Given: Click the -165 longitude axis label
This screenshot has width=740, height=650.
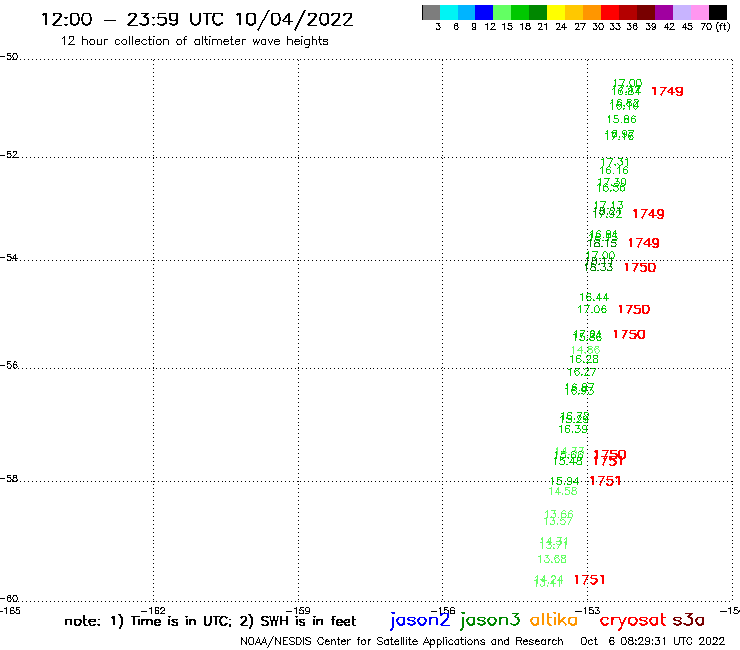Looking at the screenshot, I should pyautogui.click(x=10, y=611).
